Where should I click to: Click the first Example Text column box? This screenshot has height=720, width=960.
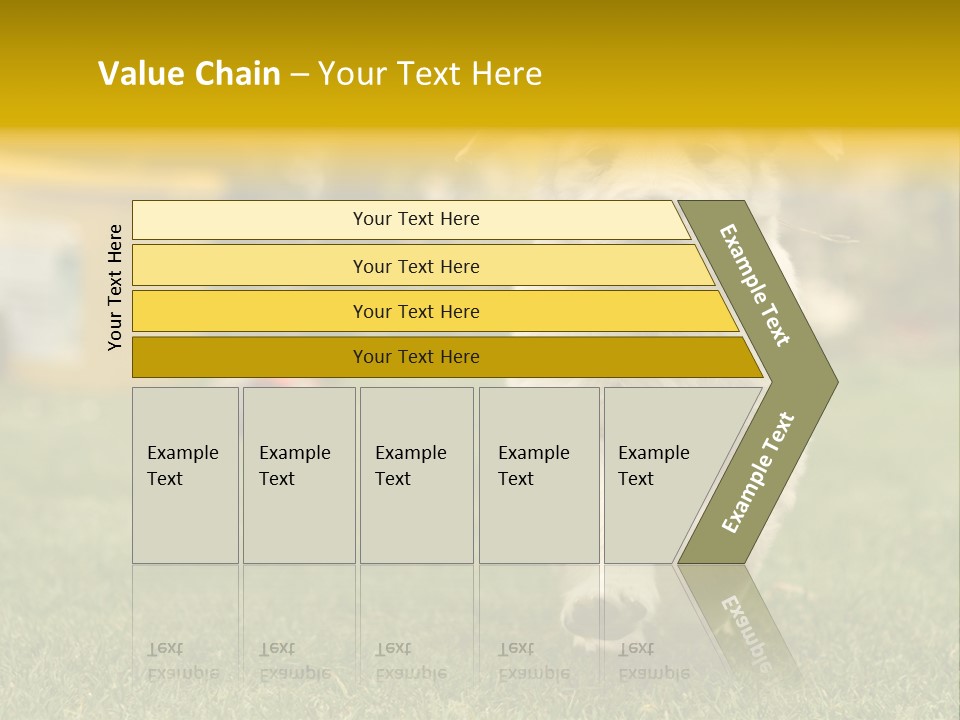tap(186, 475)
